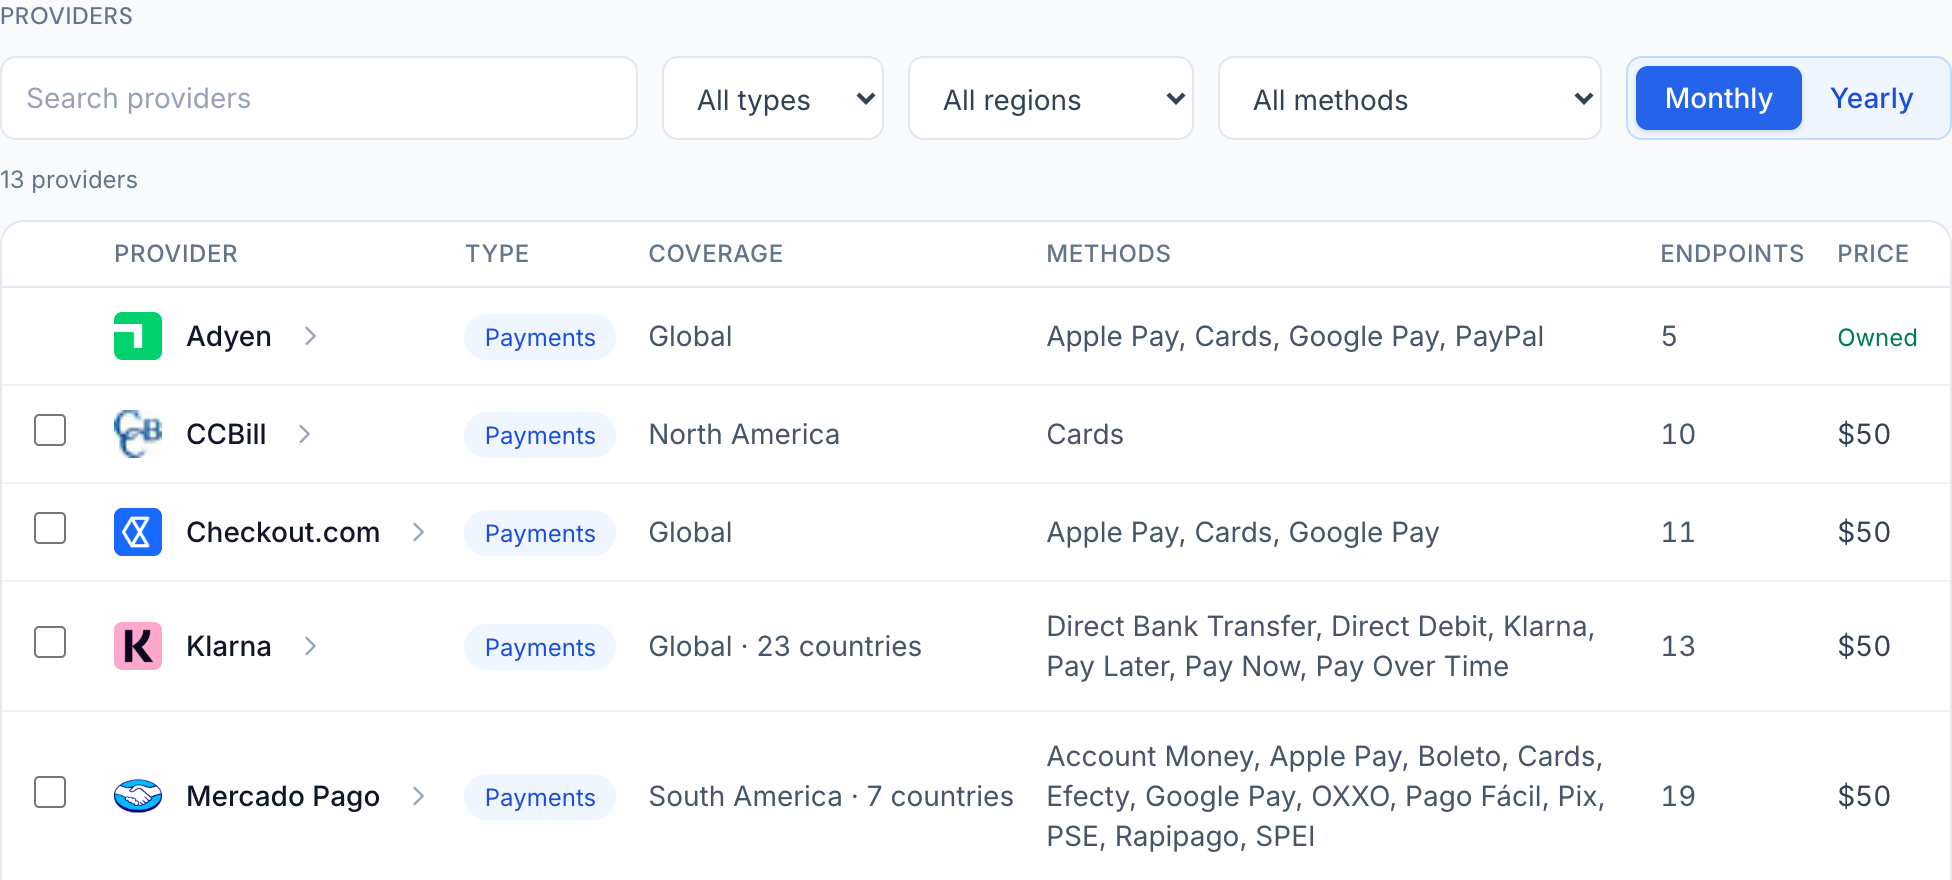Click the PROVIDERS section heading

point(66,16)
